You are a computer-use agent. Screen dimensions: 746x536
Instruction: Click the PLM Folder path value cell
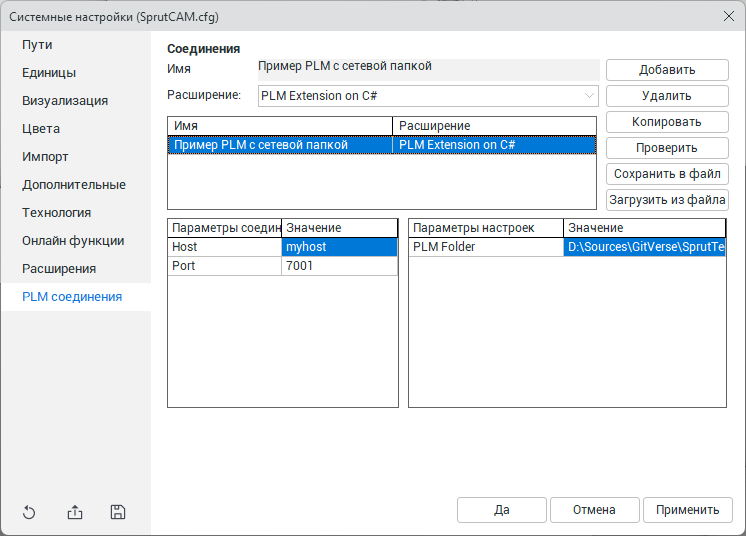pyautogui.click(x=645, y=247)
